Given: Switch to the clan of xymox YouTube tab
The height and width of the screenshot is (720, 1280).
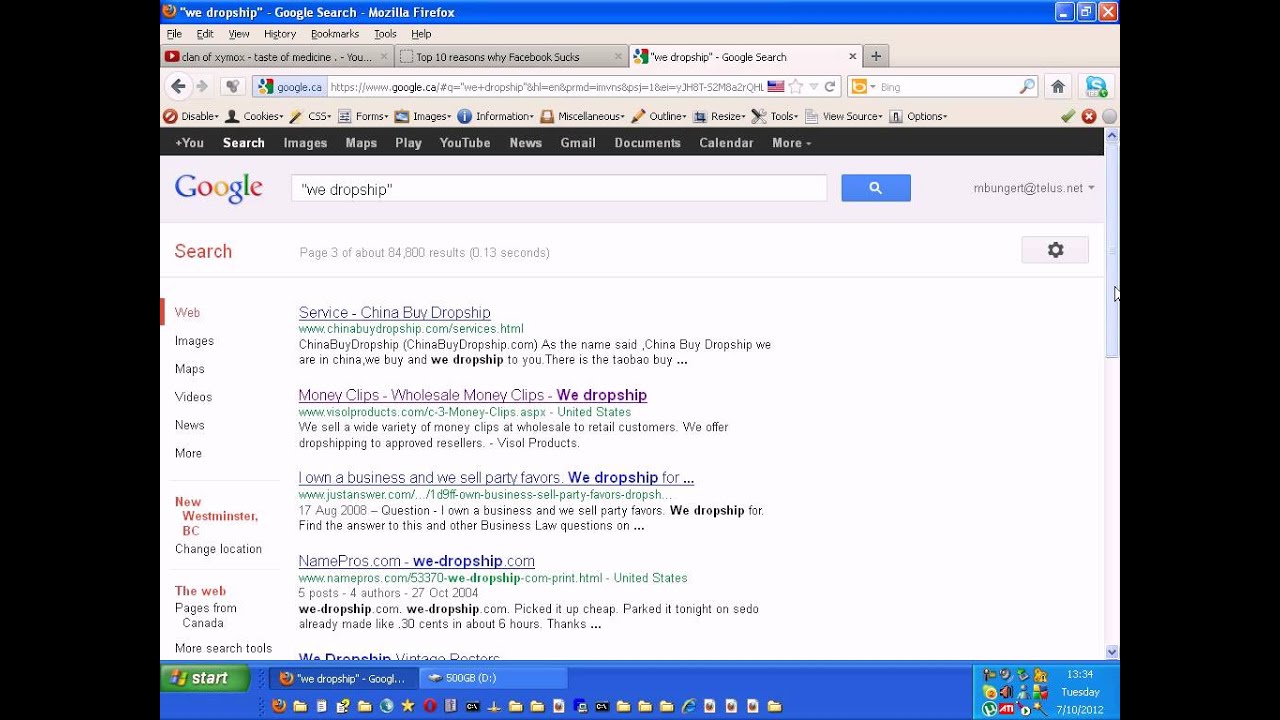Looking at the screenshot, I should point(275,57).
